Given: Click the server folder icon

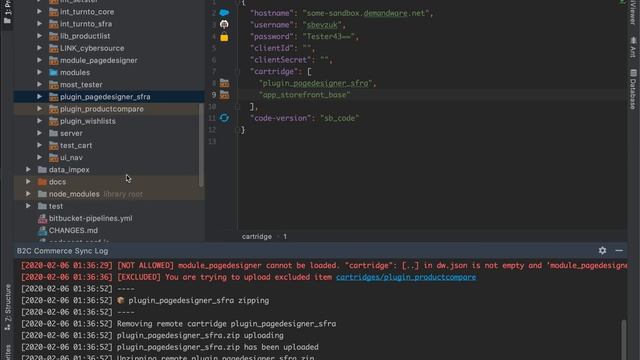Looking at the screenshot, I should (53, 133).
